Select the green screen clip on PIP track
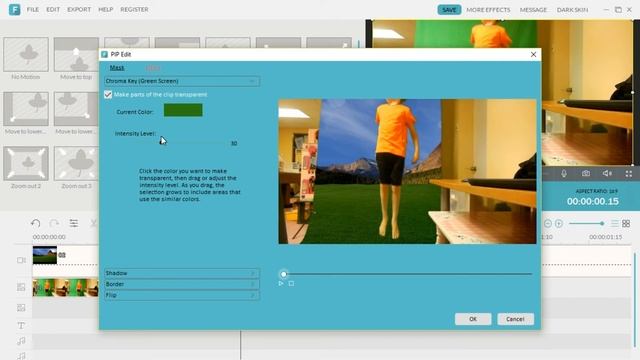Image resolution: width=640 pixels, height=360 pixels. [x=65, y=287]
